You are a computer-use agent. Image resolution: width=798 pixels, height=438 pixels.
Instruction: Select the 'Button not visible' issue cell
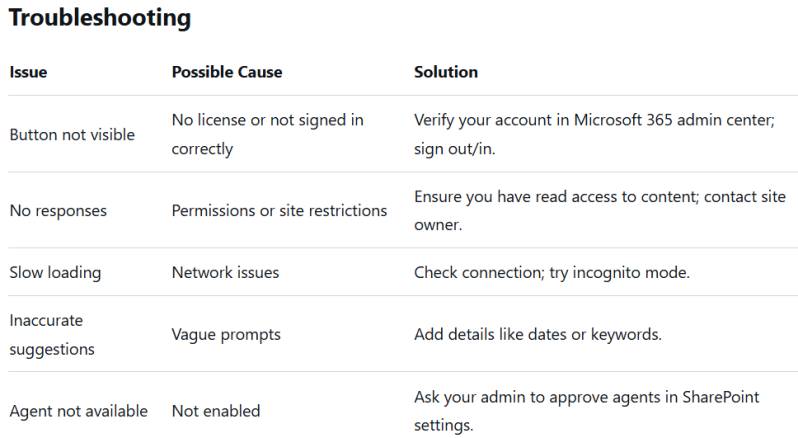[x=72, y=134]
